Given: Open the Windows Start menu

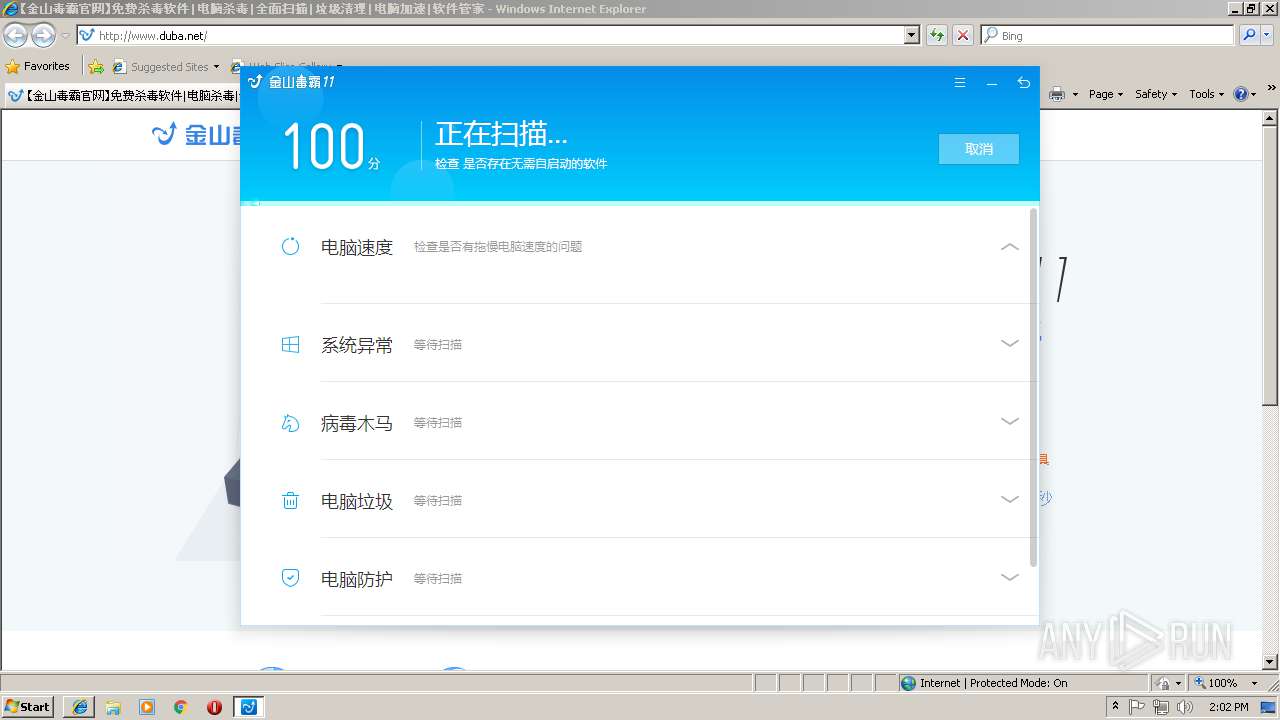Looking at the screenshot, I should tap(28, 706).
